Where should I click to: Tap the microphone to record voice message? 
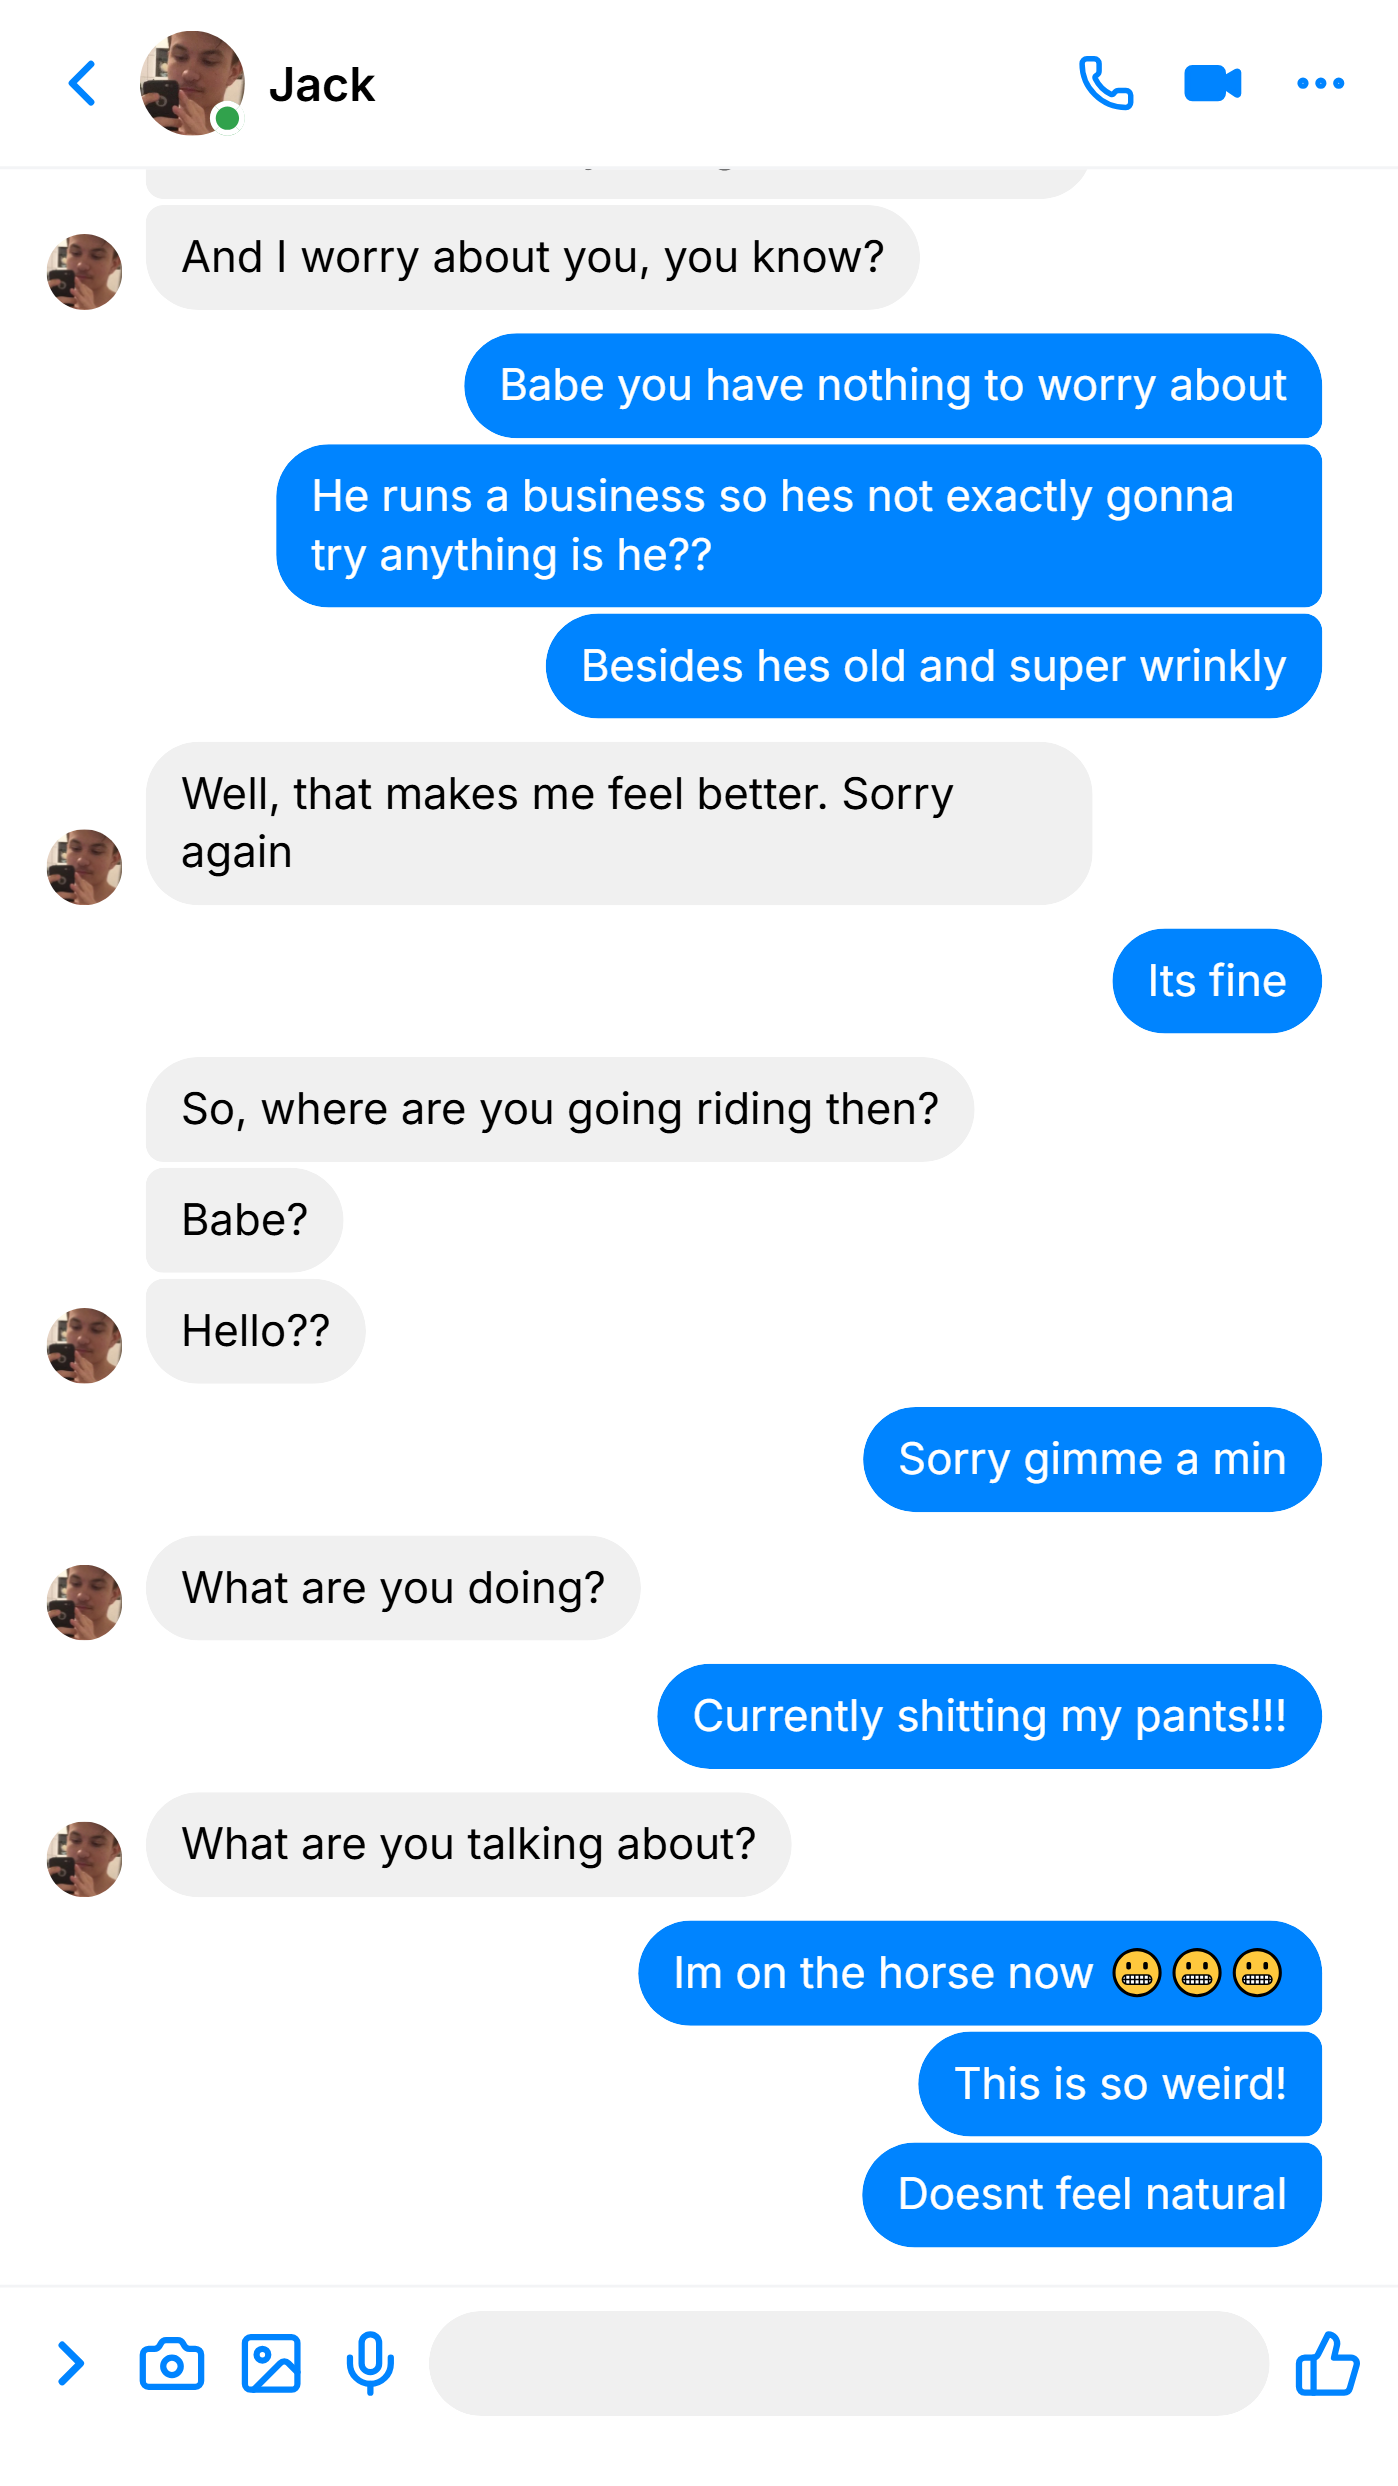(370, 2364)
